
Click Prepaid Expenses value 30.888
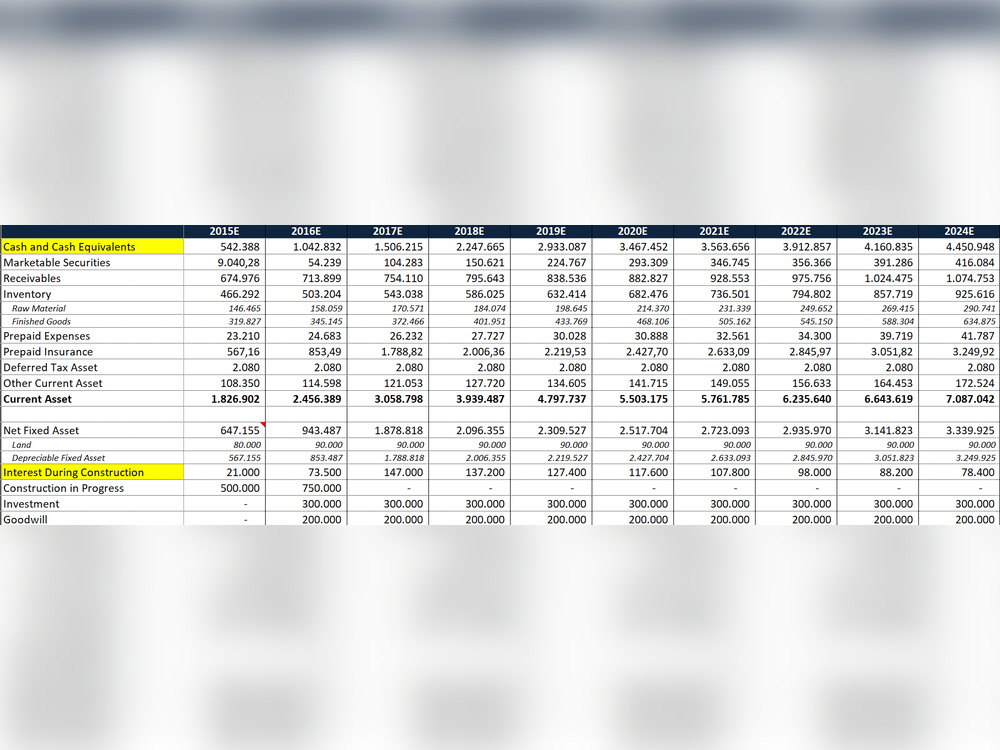651,336
